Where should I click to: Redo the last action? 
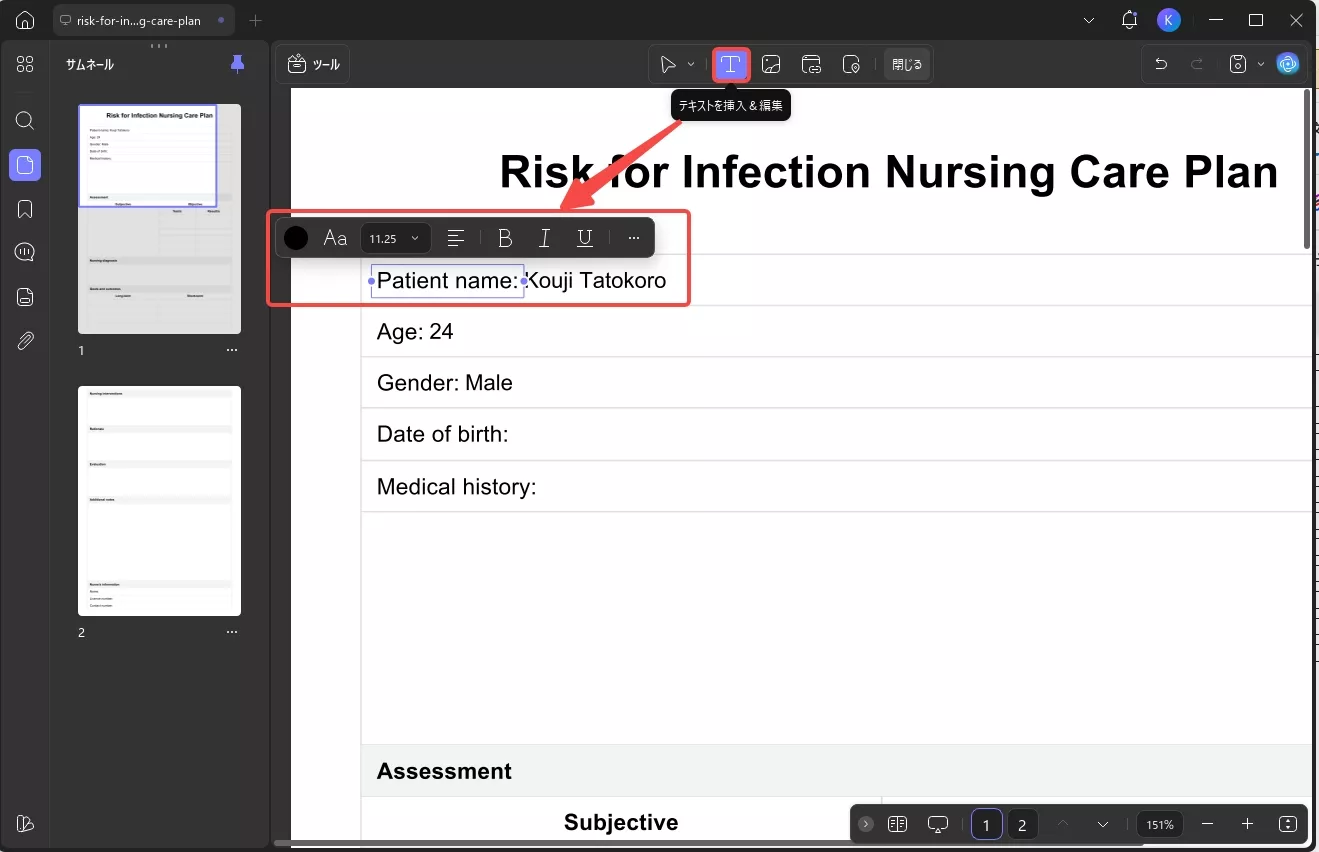pyautogui.click(x=1197, y=65)
